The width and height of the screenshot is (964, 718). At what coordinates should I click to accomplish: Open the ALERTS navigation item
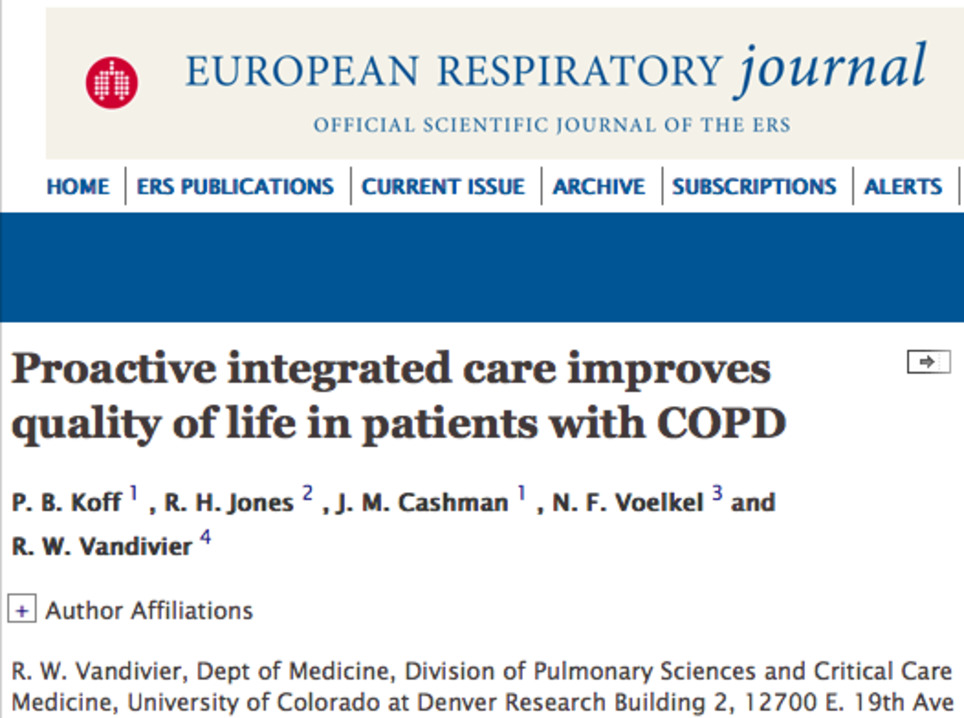[x=903, y=187]
